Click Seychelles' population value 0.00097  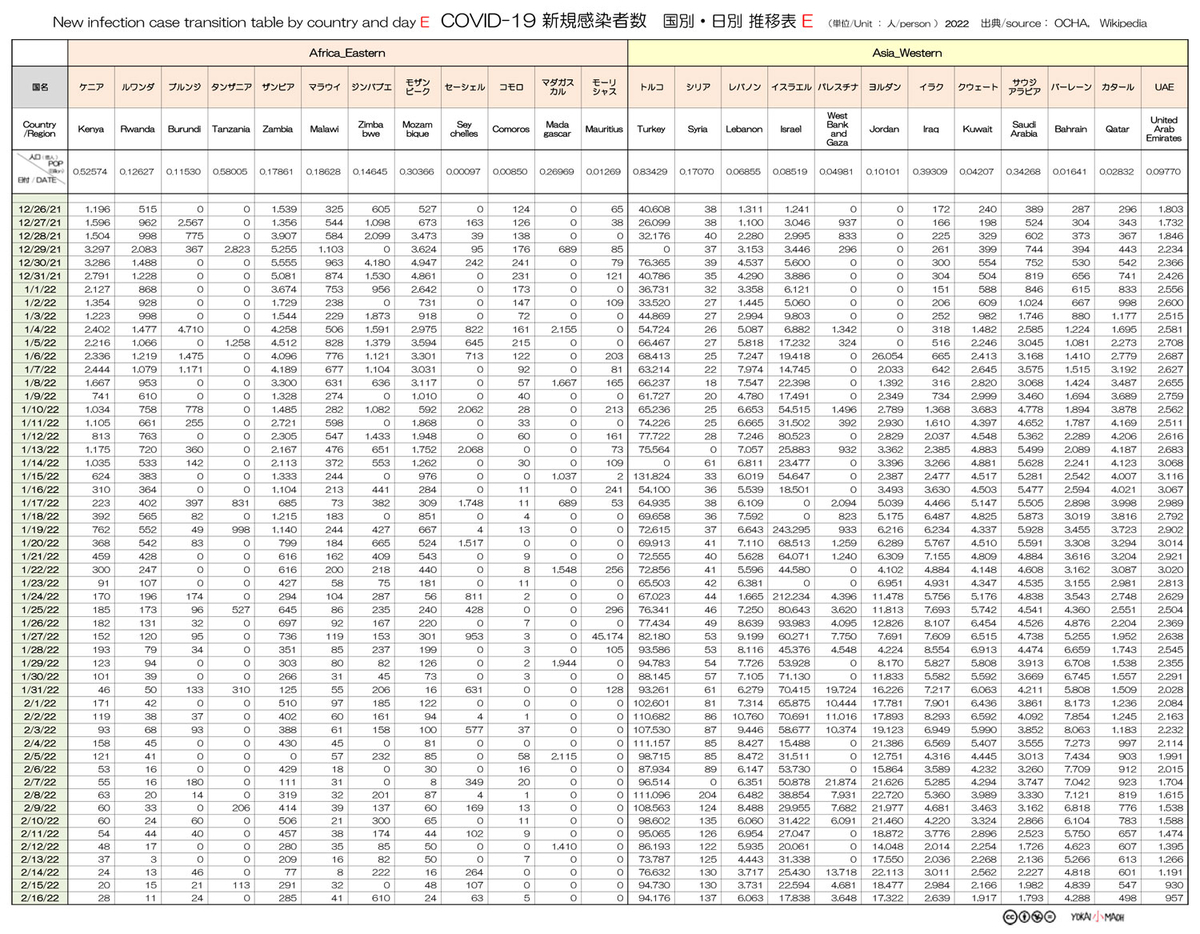pyautogui.click(x=463, y=173)
